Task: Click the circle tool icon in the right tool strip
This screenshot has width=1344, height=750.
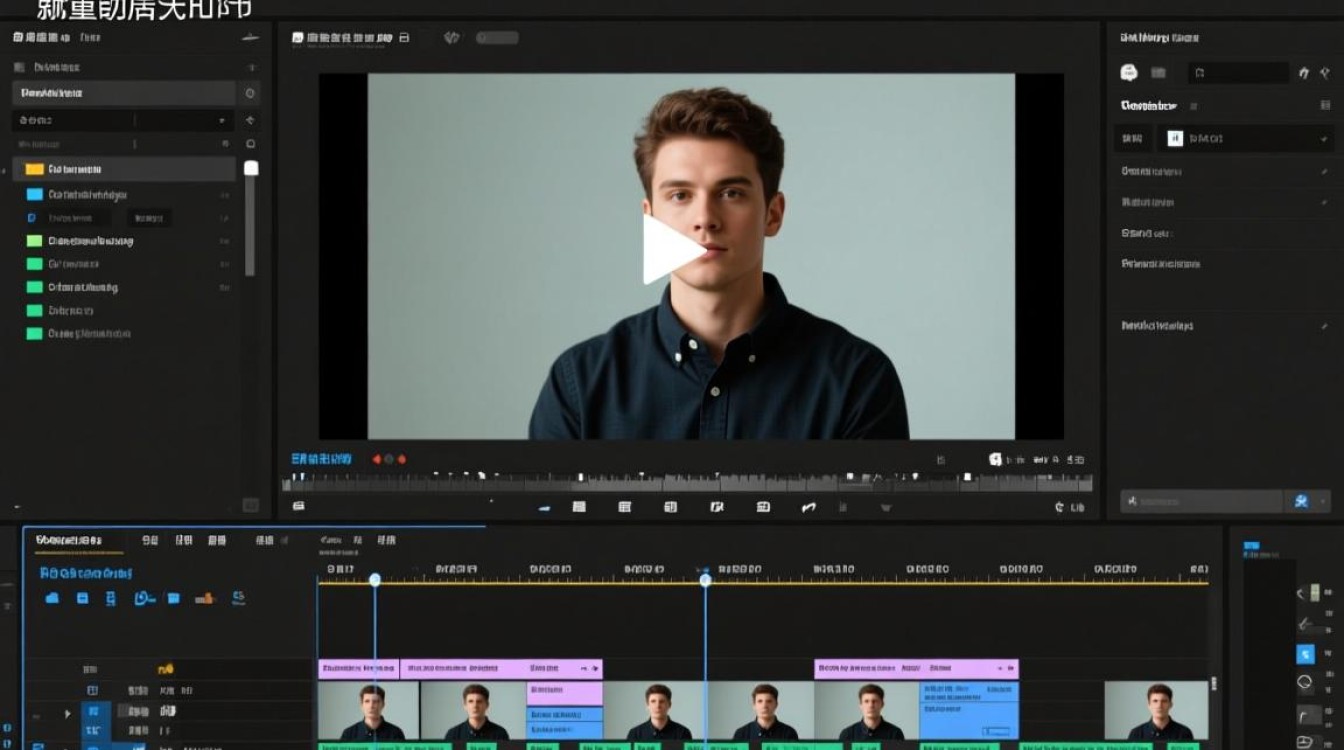Action: click(x=1306, y=684)
